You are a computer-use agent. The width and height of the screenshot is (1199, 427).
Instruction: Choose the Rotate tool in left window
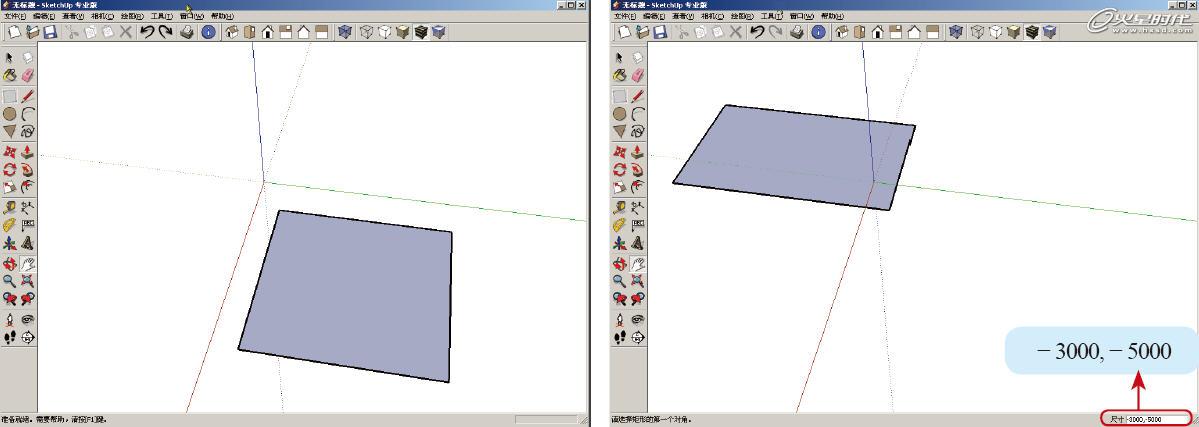pyautogui.click(x=10, y=169)
